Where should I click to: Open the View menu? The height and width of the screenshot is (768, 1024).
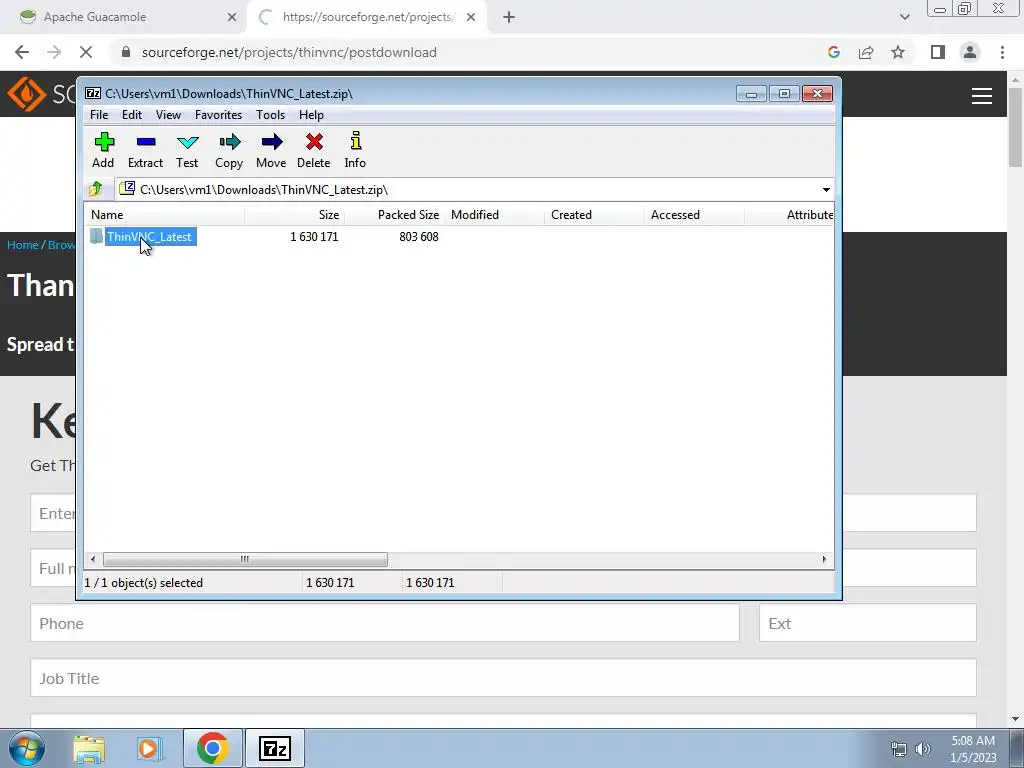click(x=168, y=115)
